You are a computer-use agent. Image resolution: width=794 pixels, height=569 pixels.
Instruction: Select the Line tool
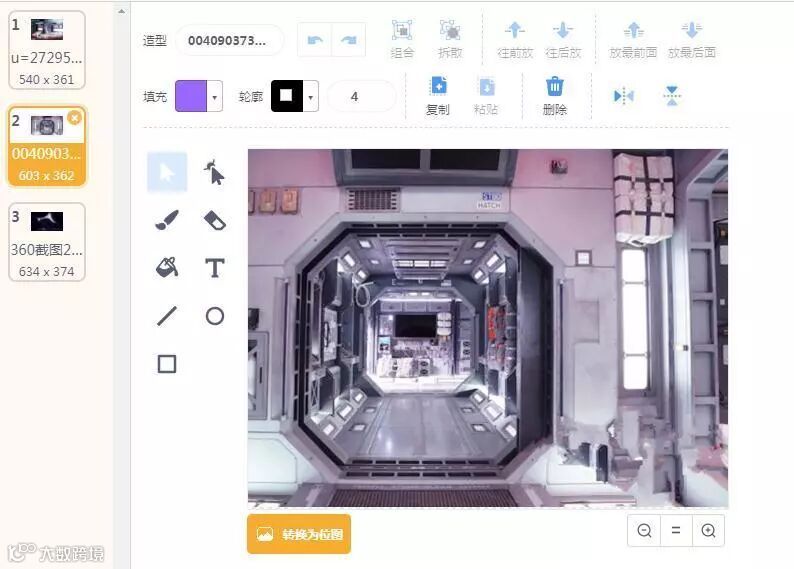(167, 316)
